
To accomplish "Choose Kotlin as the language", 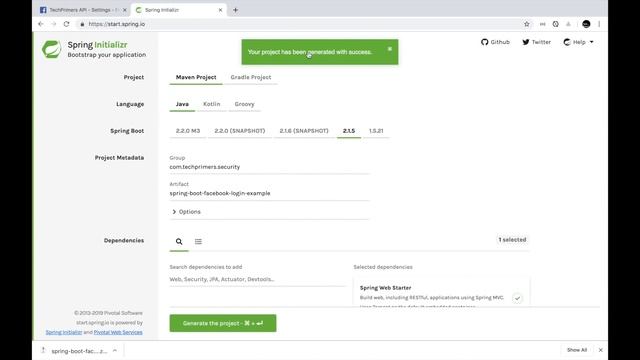I will tap(211, 104).
